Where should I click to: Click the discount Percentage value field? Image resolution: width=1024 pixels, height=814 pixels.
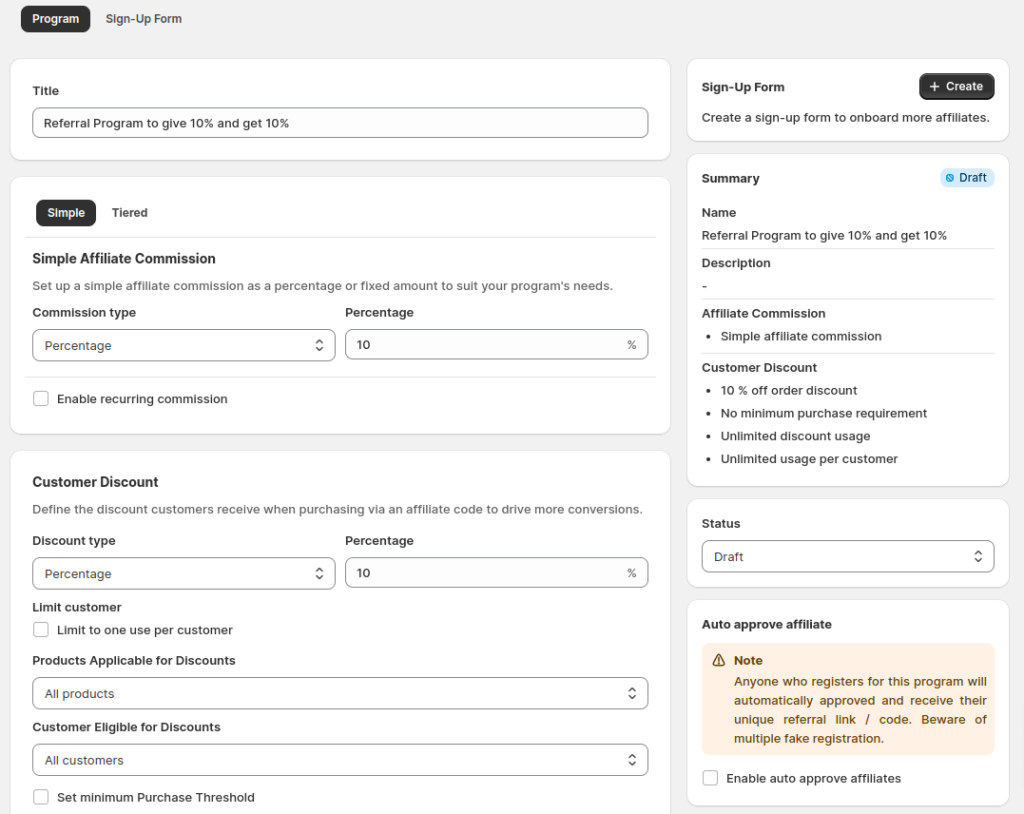[x=490, y=573]
